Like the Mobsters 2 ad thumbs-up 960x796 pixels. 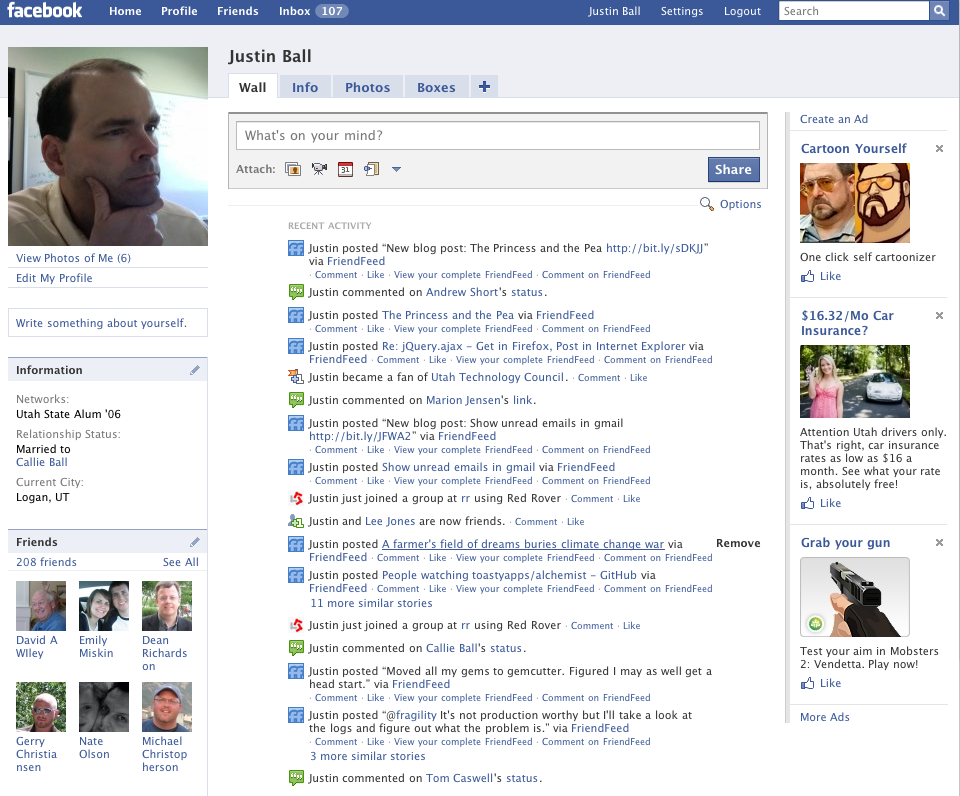tap(808, 683)
